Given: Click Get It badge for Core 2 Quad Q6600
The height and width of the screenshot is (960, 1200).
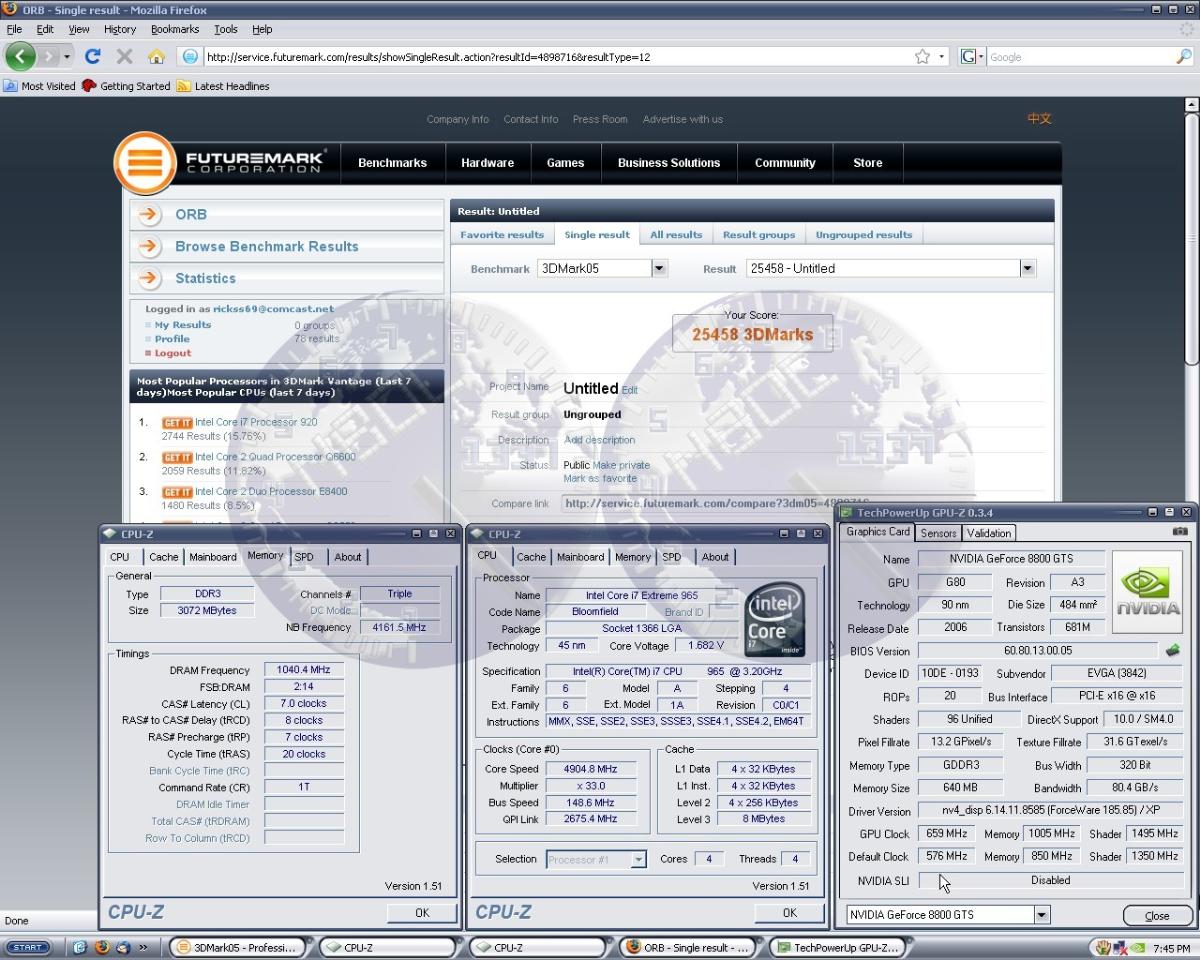Looking at the screenshot, I should coord(177,458).
